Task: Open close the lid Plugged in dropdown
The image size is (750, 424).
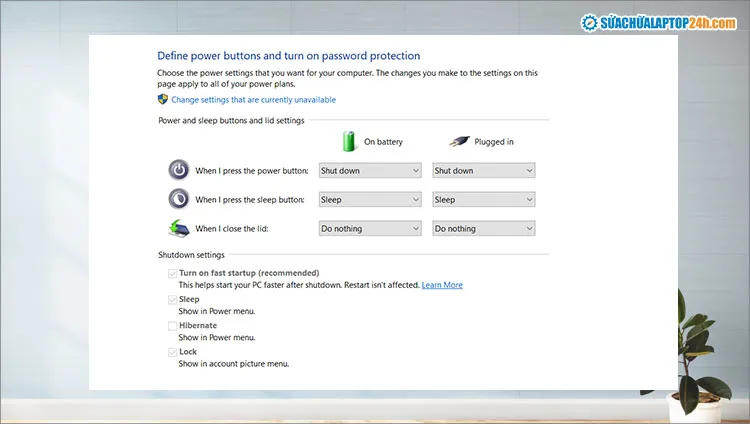Action: (484, 229)
